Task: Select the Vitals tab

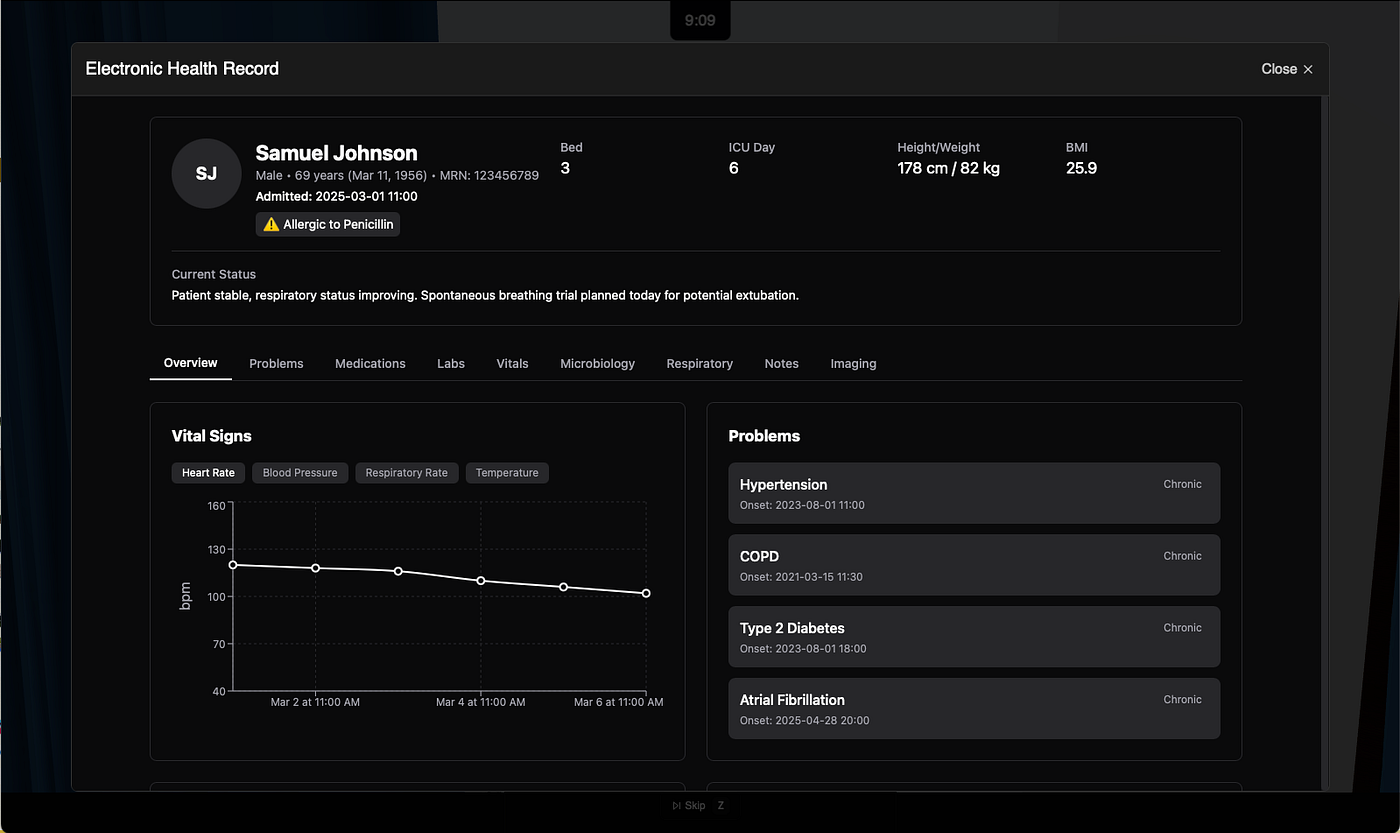Action: click(512, 364)
